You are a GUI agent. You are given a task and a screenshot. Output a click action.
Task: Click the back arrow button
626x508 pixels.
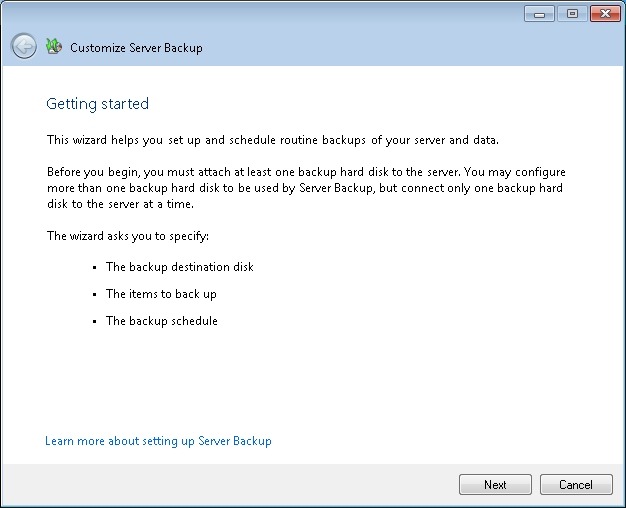click(24, 46)
